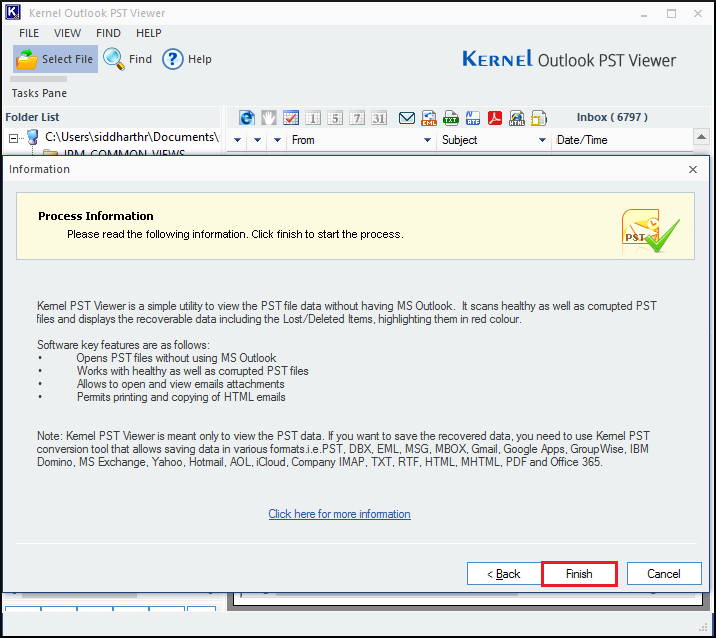Viewport: 716px width, 638px height.
Task: Open the FIND menu
Action: pyautogui.click(x=108, y=33)
